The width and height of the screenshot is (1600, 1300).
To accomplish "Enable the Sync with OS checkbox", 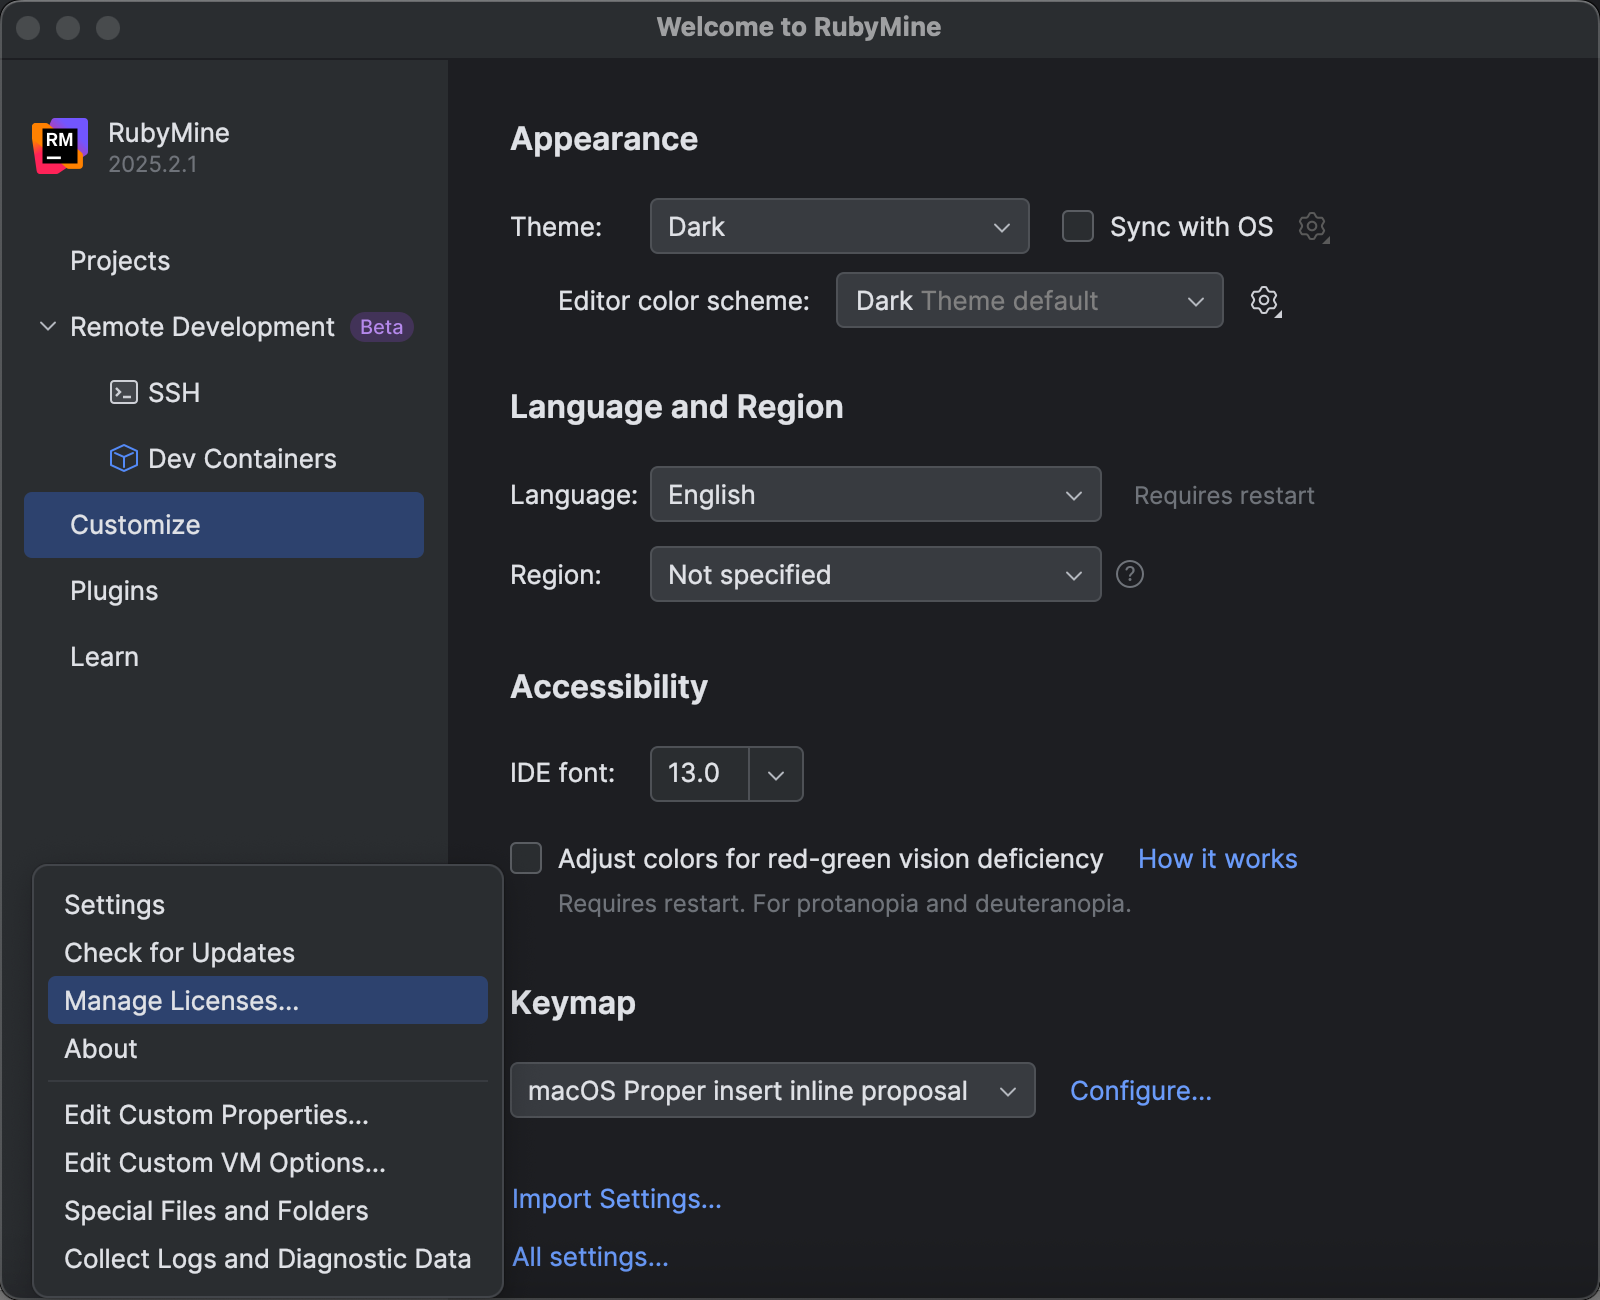I will (x=1077, y=226).
